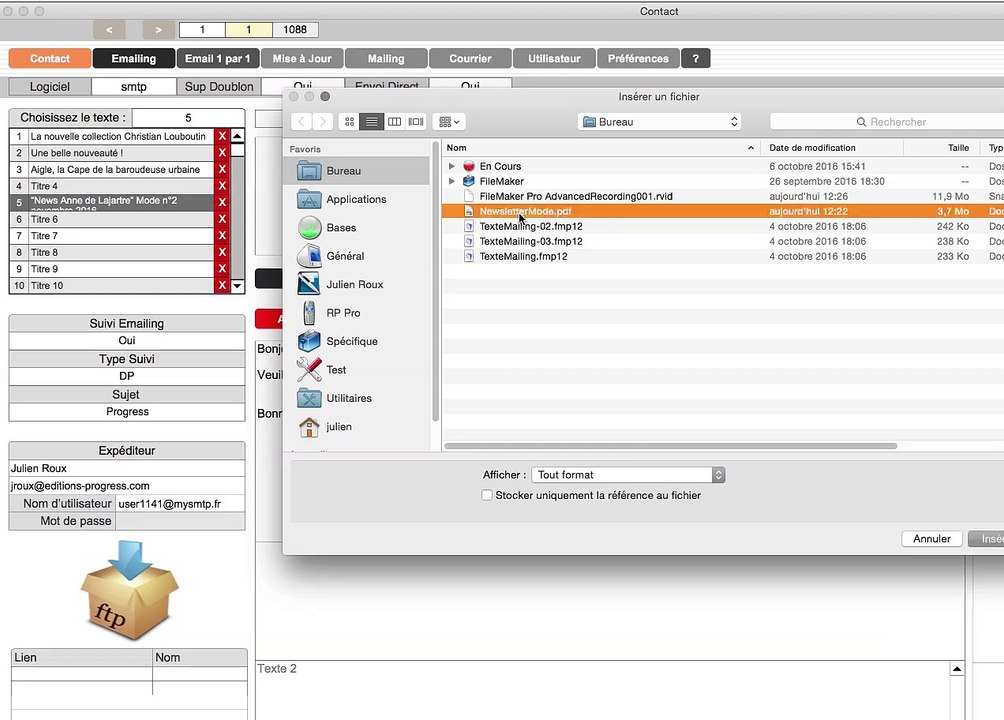Open the Utilitaires sidebar folder
Screen dimensions: 1004x720
pyautogui.click(x=349, y=398)
